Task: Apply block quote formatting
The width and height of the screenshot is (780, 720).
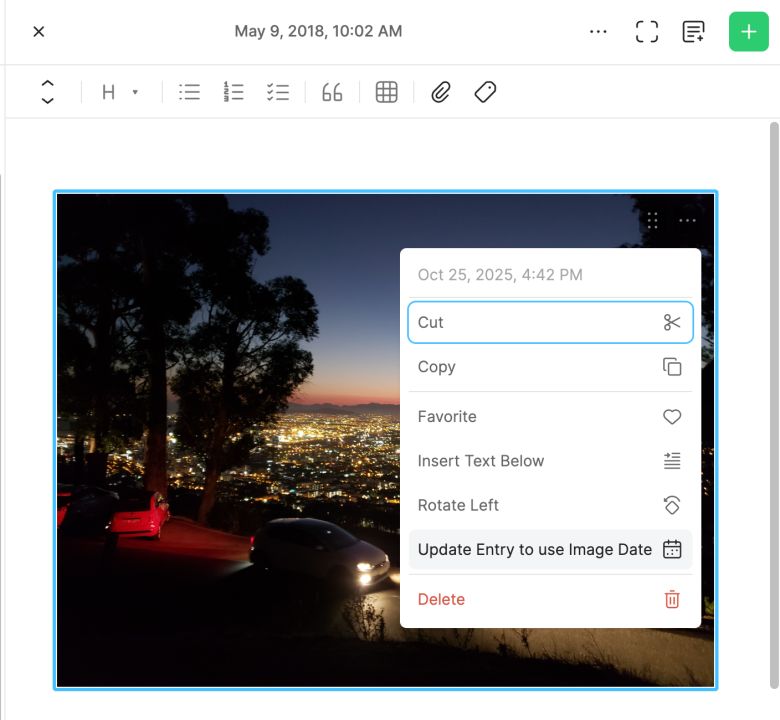Action: pos(332,92)
